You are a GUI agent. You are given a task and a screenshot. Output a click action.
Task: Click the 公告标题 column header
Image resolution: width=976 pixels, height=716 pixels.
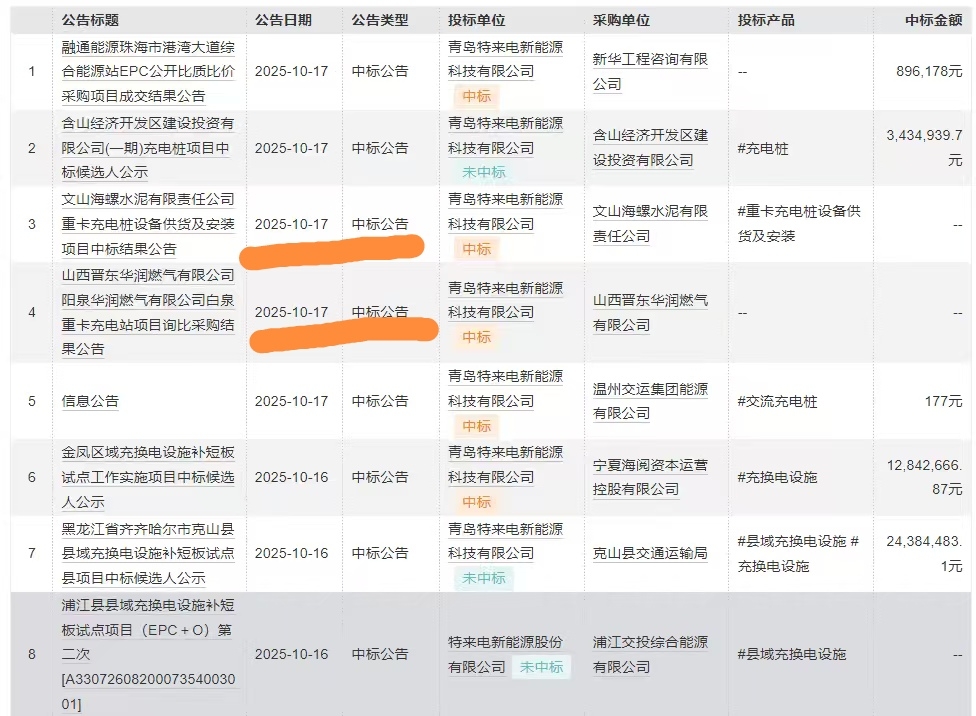coord(90,20)
